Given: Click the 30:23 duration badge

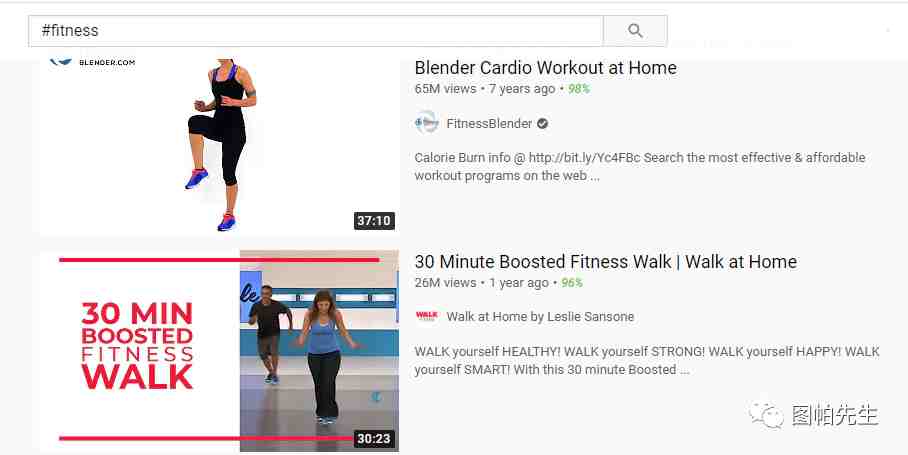Looking at the screenshot, I should pyautogui.click(x=374, y=438).
